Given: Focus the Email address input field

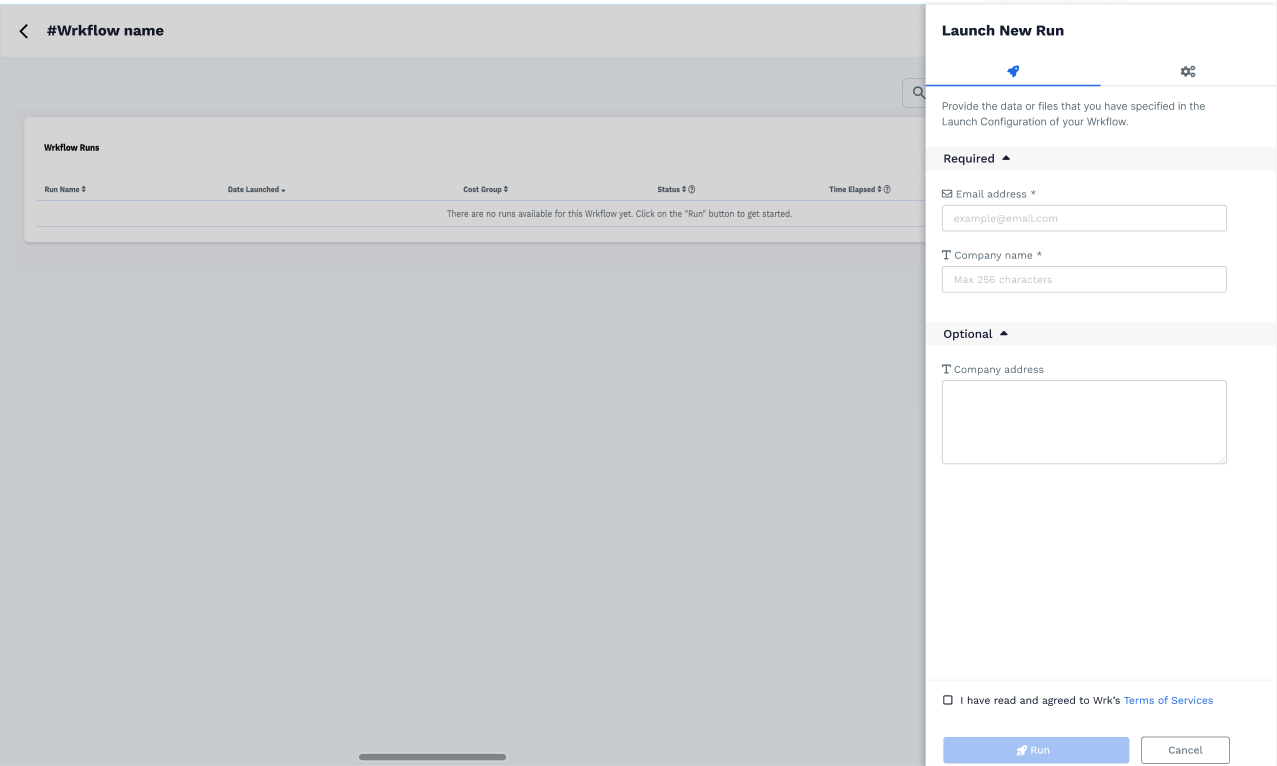Looking at the screenshot, I should 1084,218.
